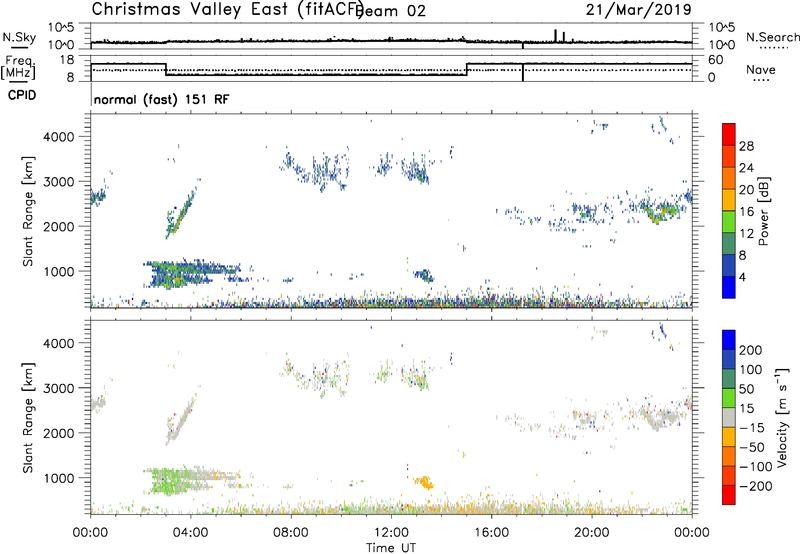Click the '4000' tick on power panel
This screenshot has width=800, height=554.
[x=58, y=137]
